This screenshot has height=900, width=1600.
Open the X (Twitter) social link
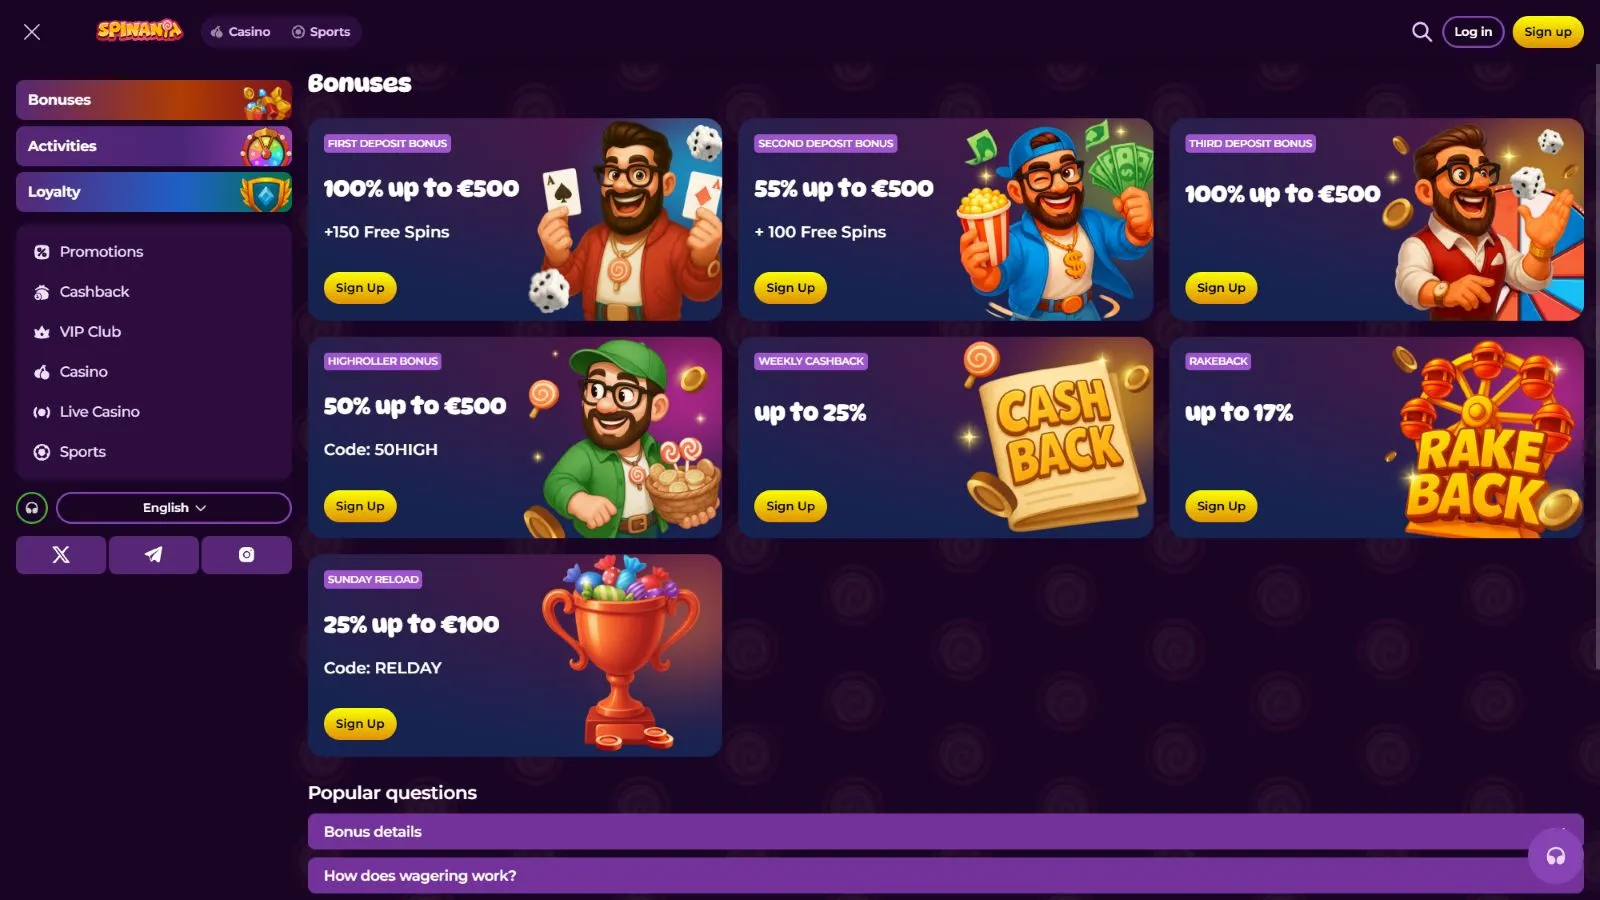(61, 555)
